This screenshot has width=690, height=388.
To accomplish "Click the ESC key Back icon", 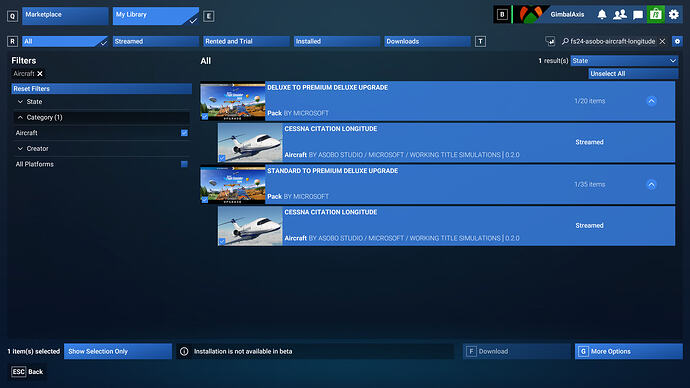I will tap(18, 372).
